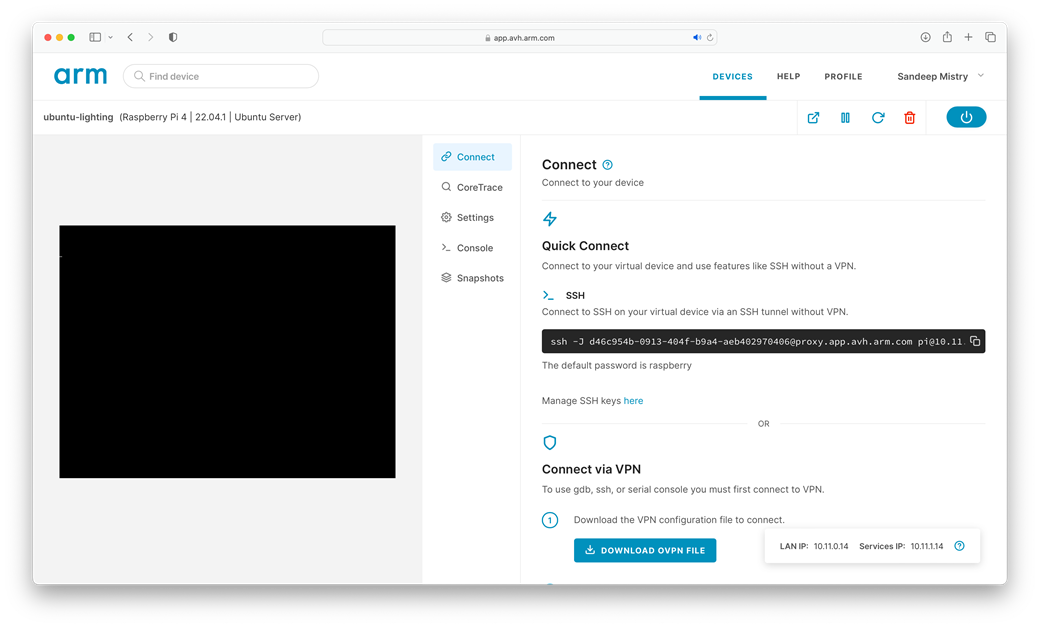Follow the Manage SSH keys 'here' link

coord(633,401)
